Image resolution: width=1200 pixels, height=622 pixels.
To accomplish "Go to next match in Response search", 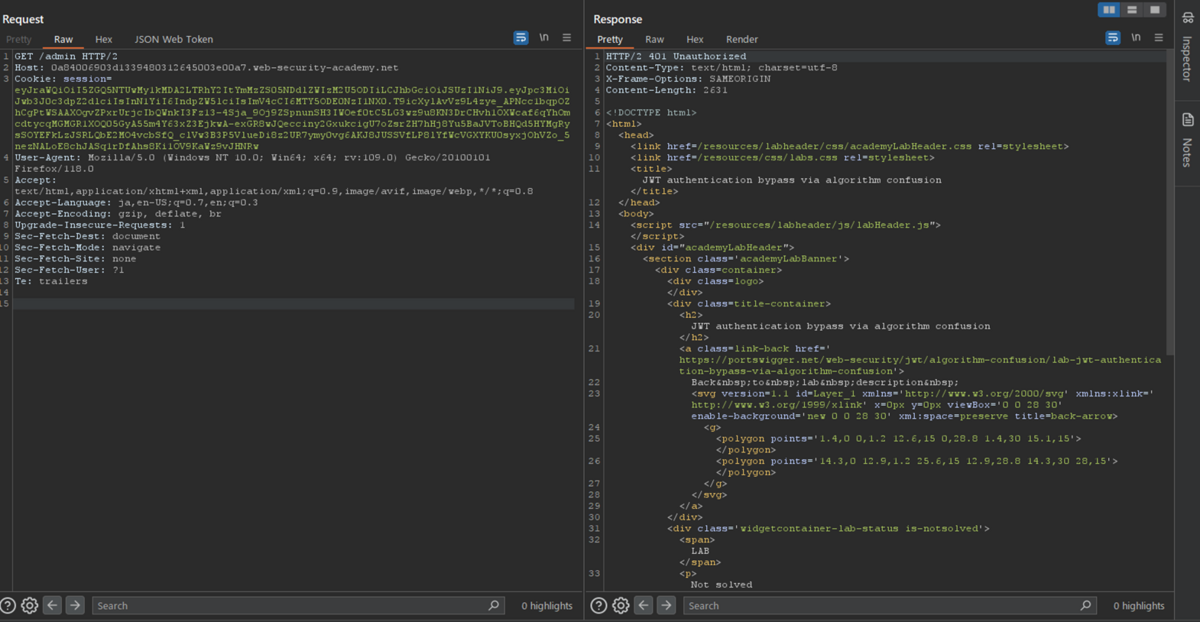I will point(666,605).
